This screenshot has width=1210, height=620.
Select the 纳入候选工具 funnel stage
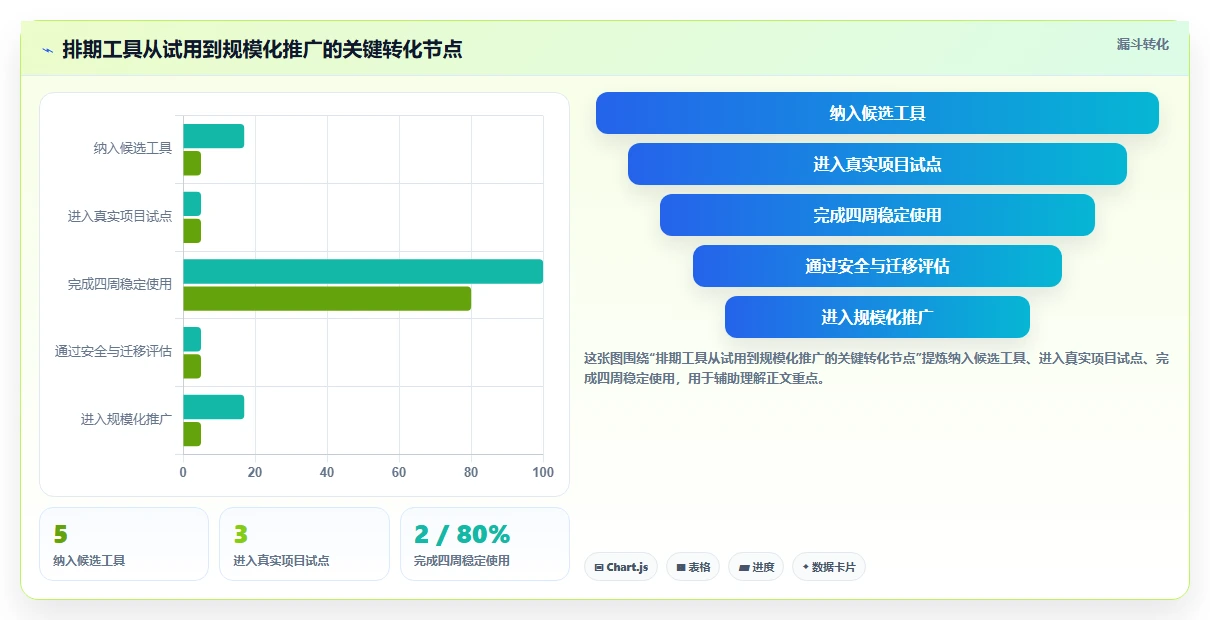[877, 113]
